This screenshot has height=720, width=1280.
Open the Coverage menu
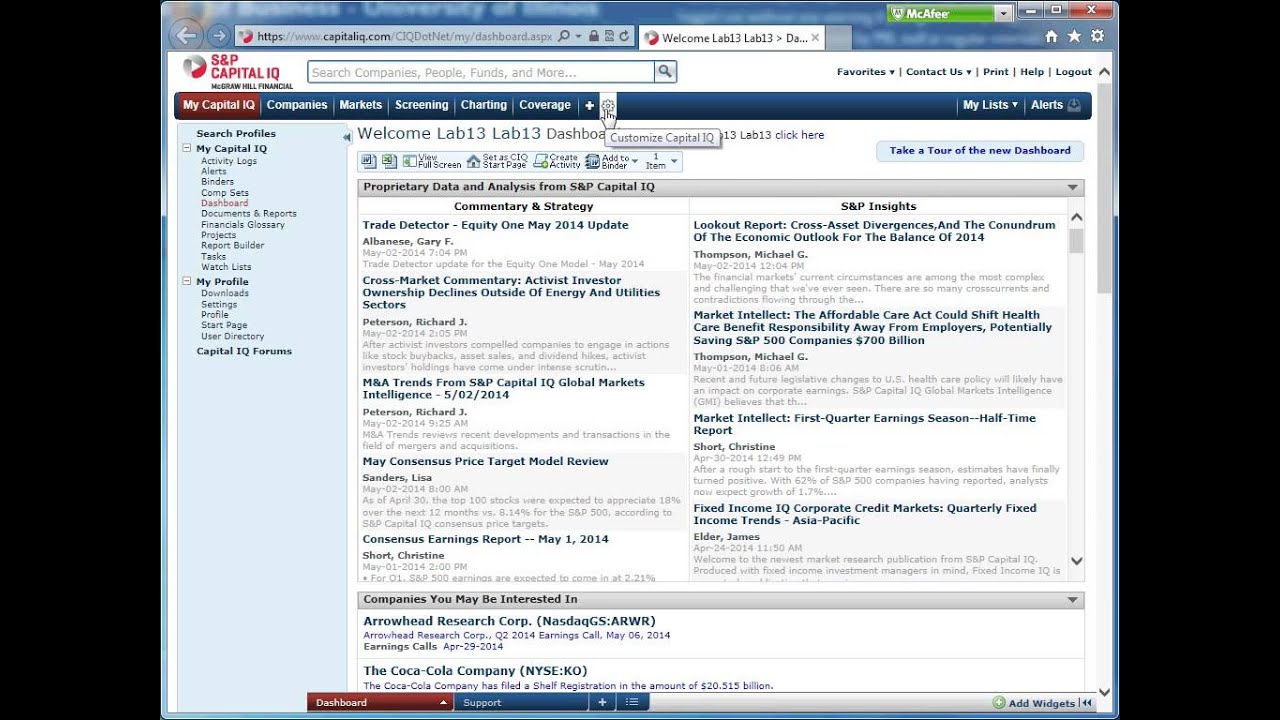tap(545, 105)
